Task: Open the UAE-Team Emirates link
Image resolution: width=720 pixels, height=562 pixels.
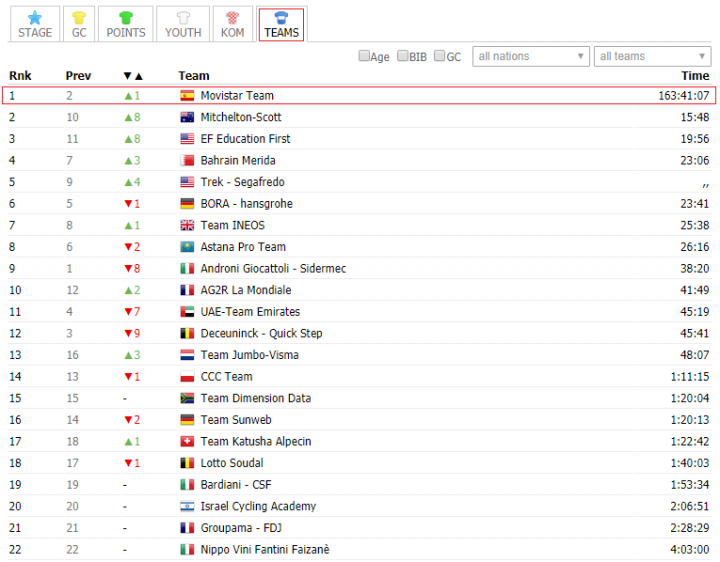Action: point(250,312)
